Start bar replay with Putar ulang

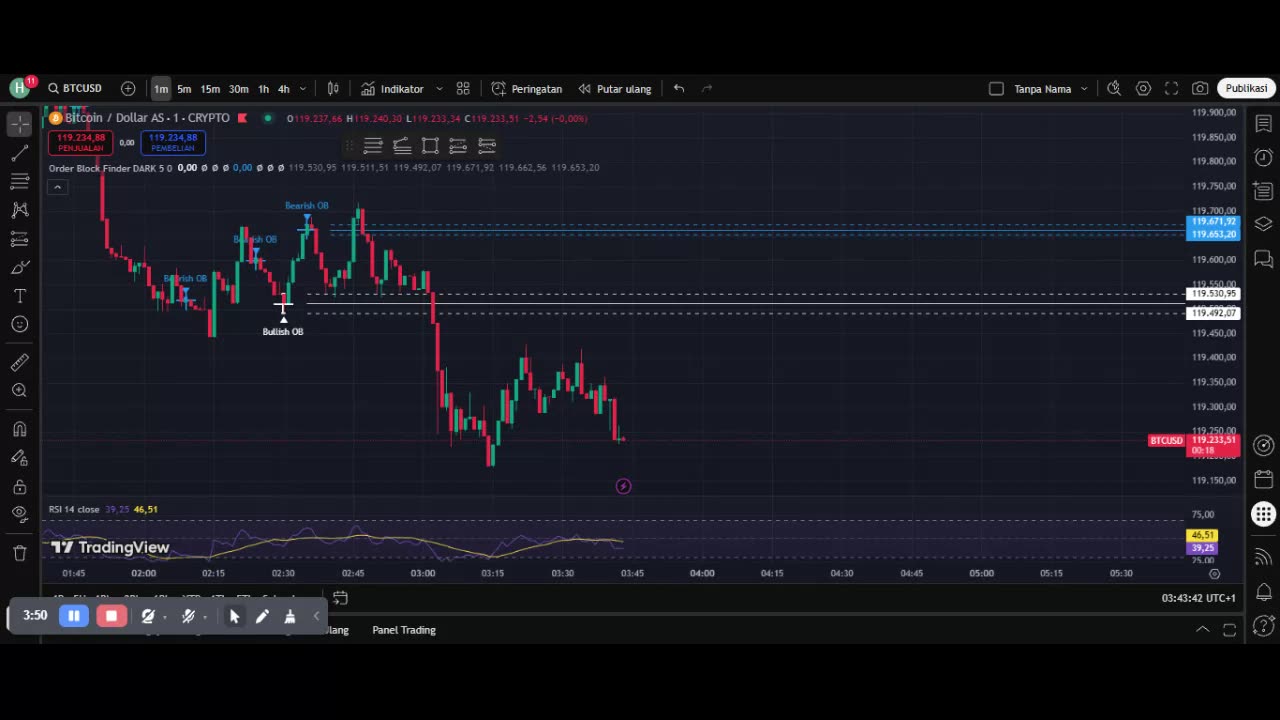tap(615, 89)
